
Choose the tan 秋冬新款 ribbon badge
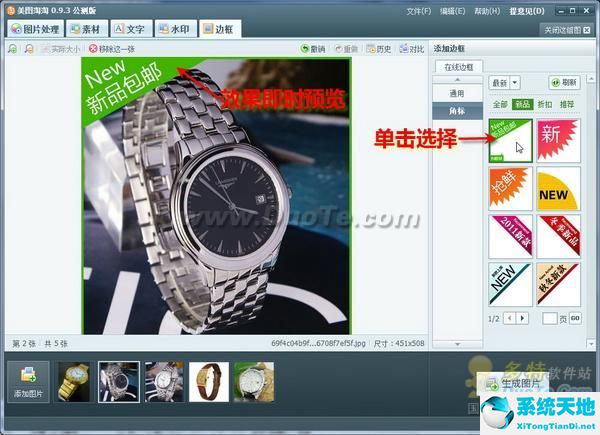[x=559, y=284]
